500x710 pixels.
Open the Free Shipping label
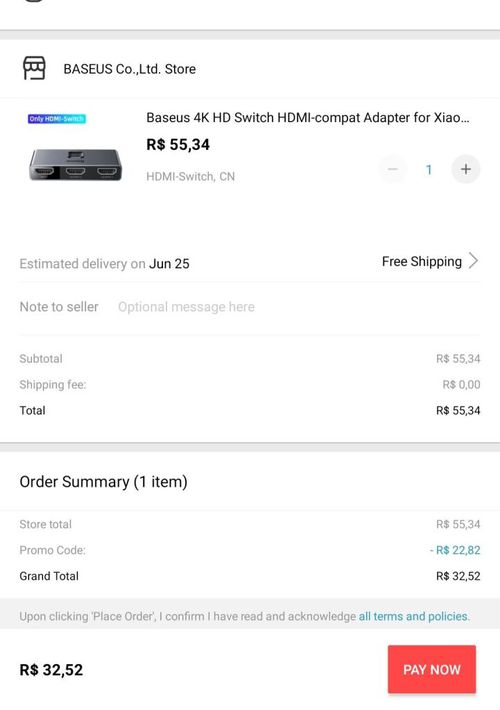point(422,262)
